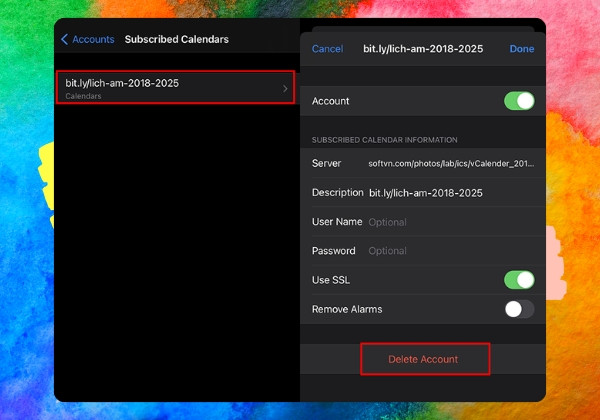Screen dimensions: 600x420
Task: Delete the subscribed calendar account
Action: click(x=425, y=359)
